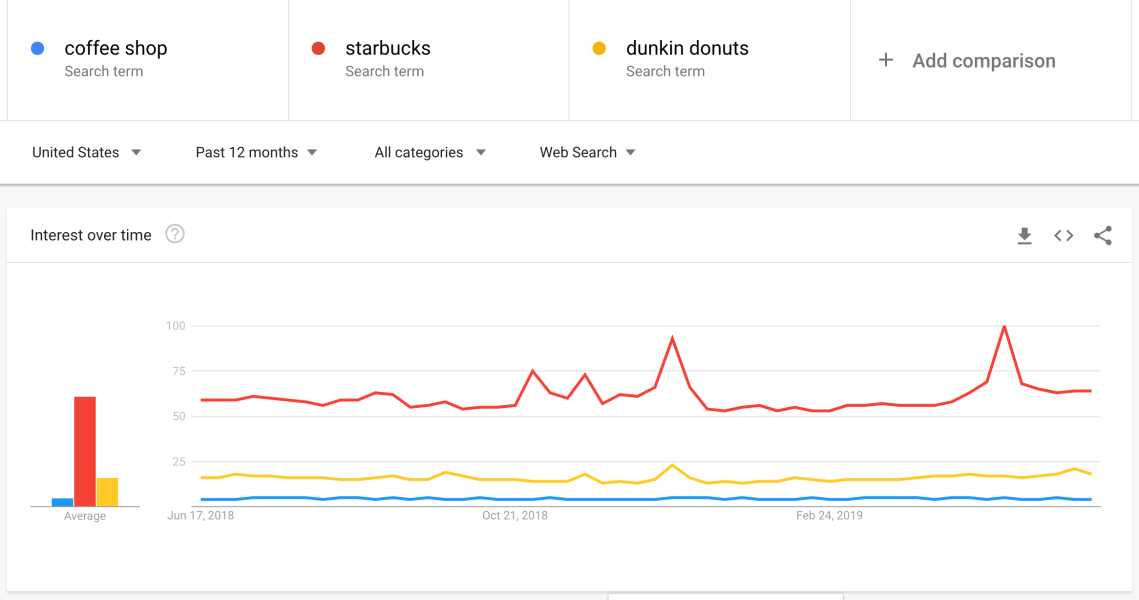Click the highest starbucks peak on chart
This screenshot has width=1139, height=600.
[x=1004, y=327]
